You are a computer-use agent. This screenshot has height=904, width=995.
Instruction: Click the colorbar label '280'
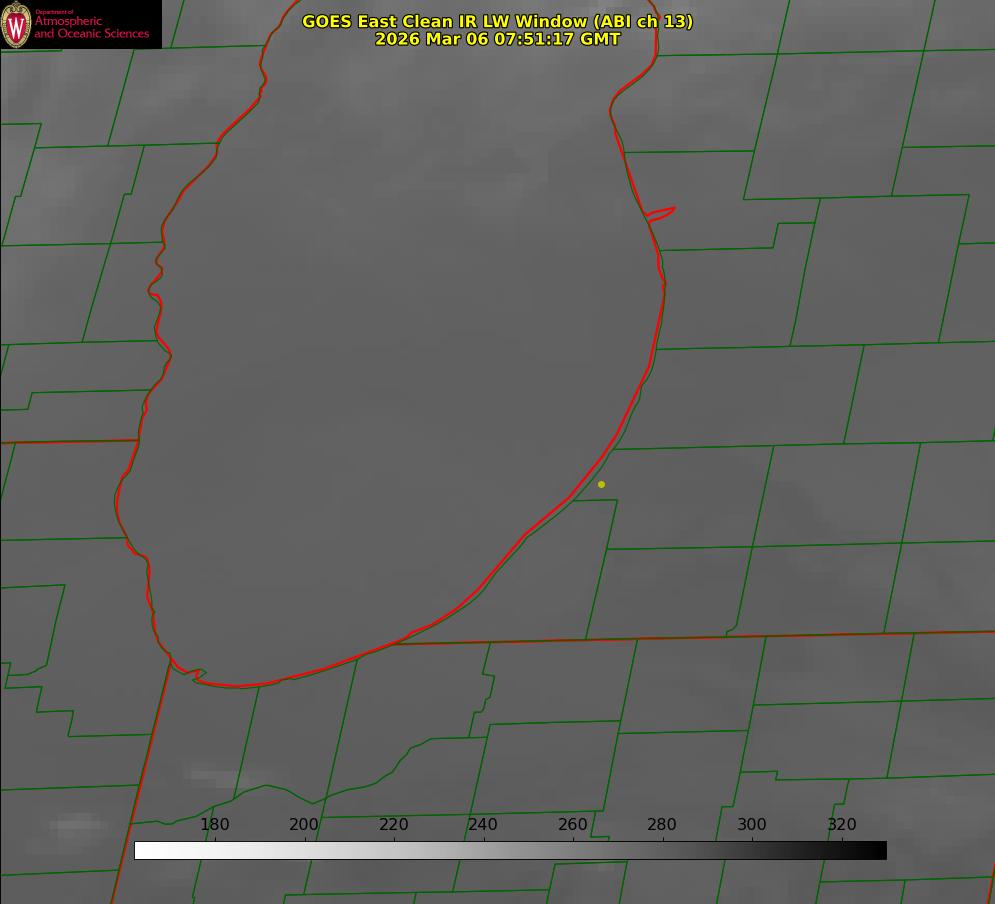662,824
